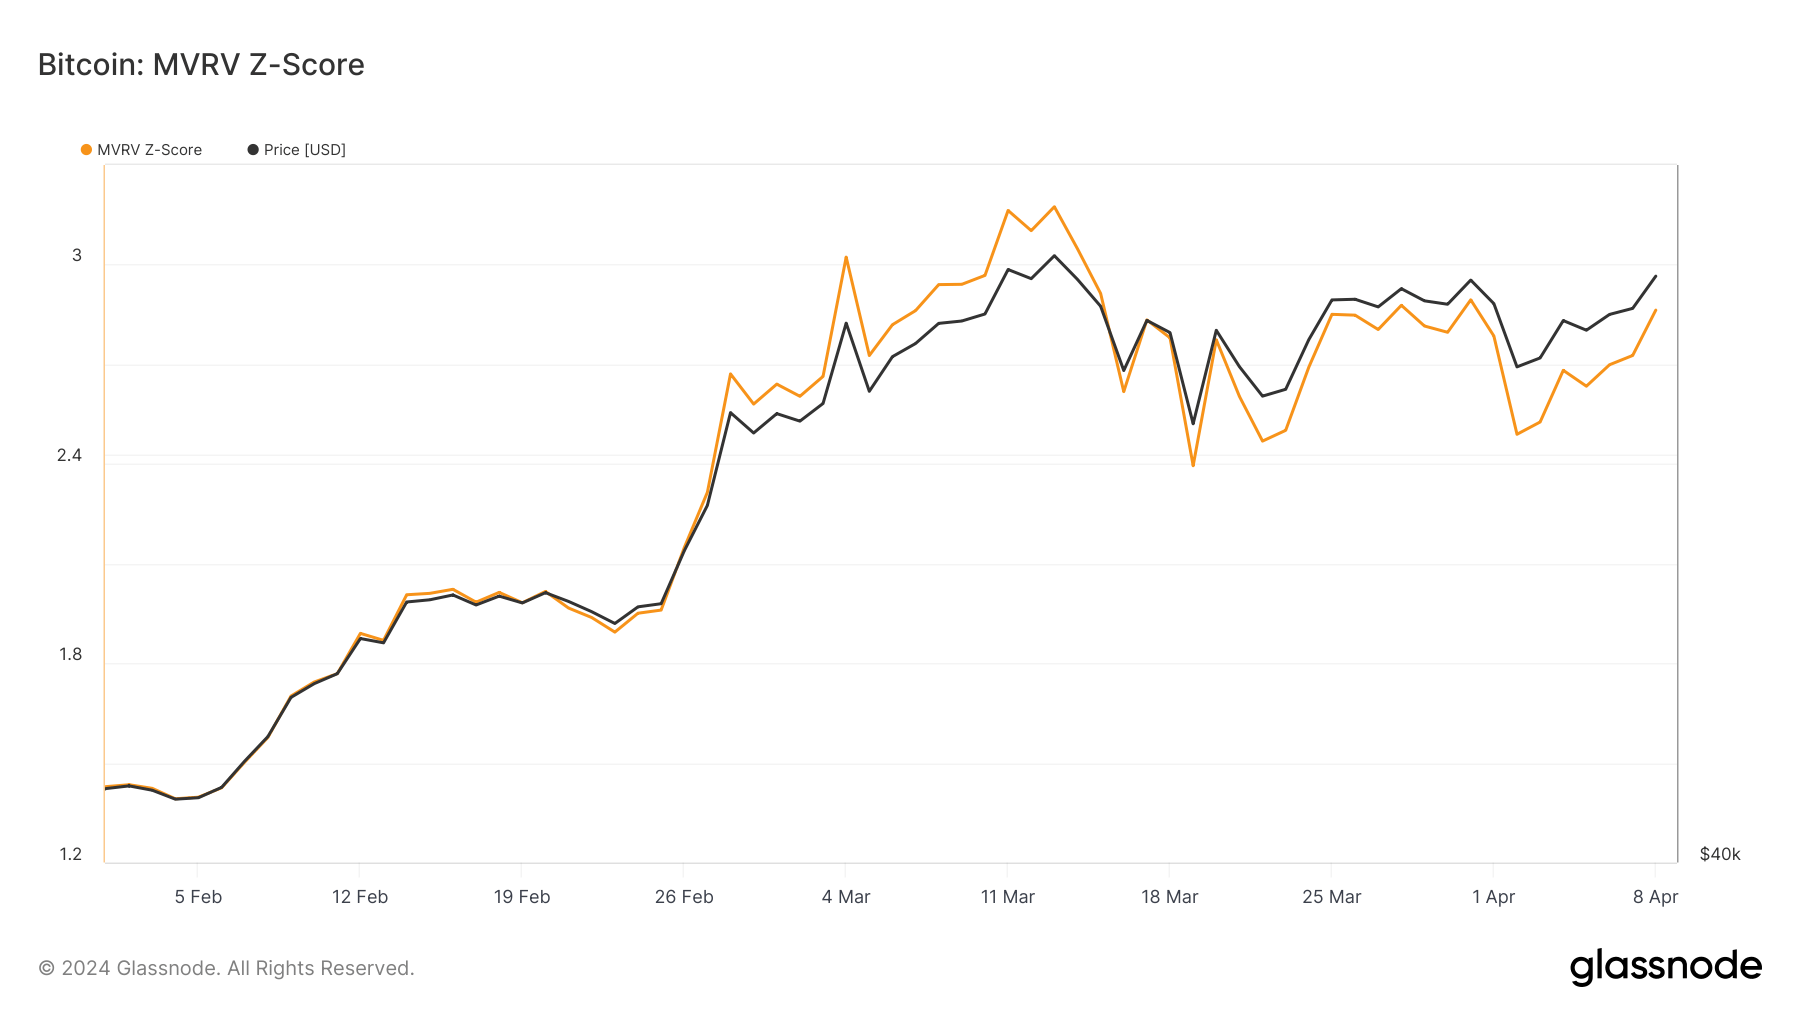The height and width of the screenshot is (1013, 1800).
Task: Click the black Price [USD] legend dot
Action: [x=253, y=150]
